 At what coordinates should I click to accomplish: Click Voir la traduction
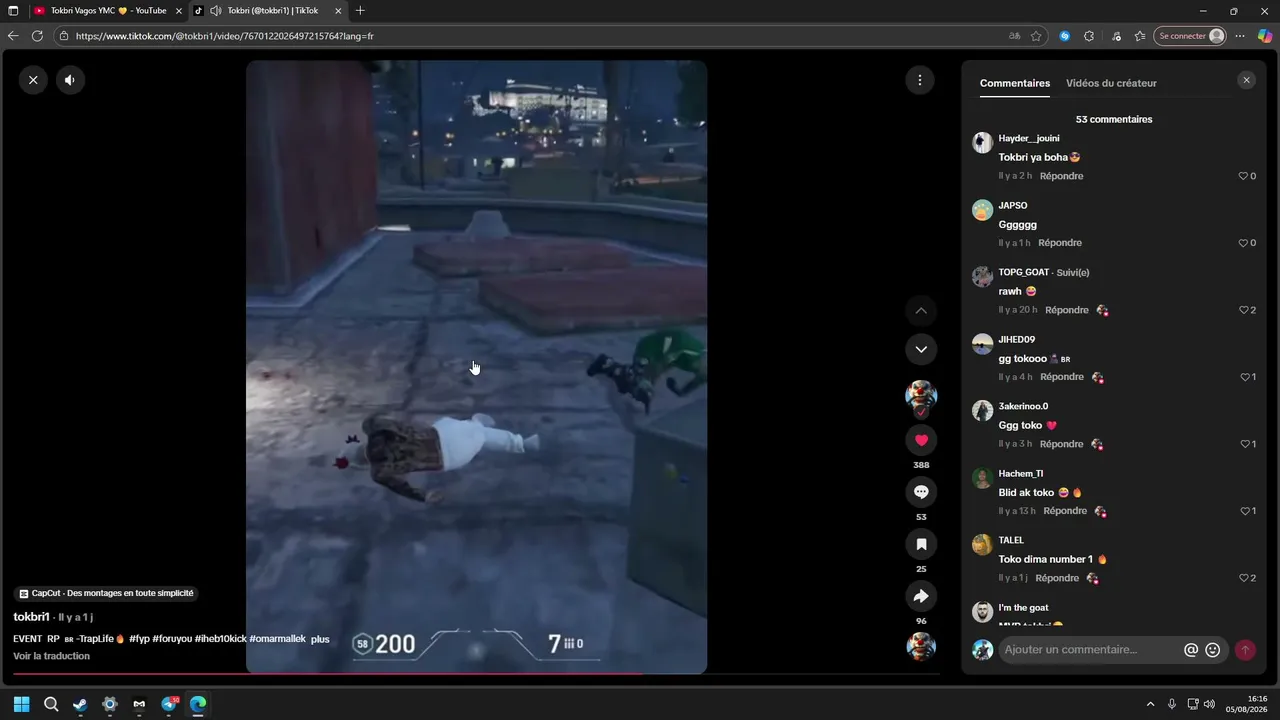click(51, 656)
